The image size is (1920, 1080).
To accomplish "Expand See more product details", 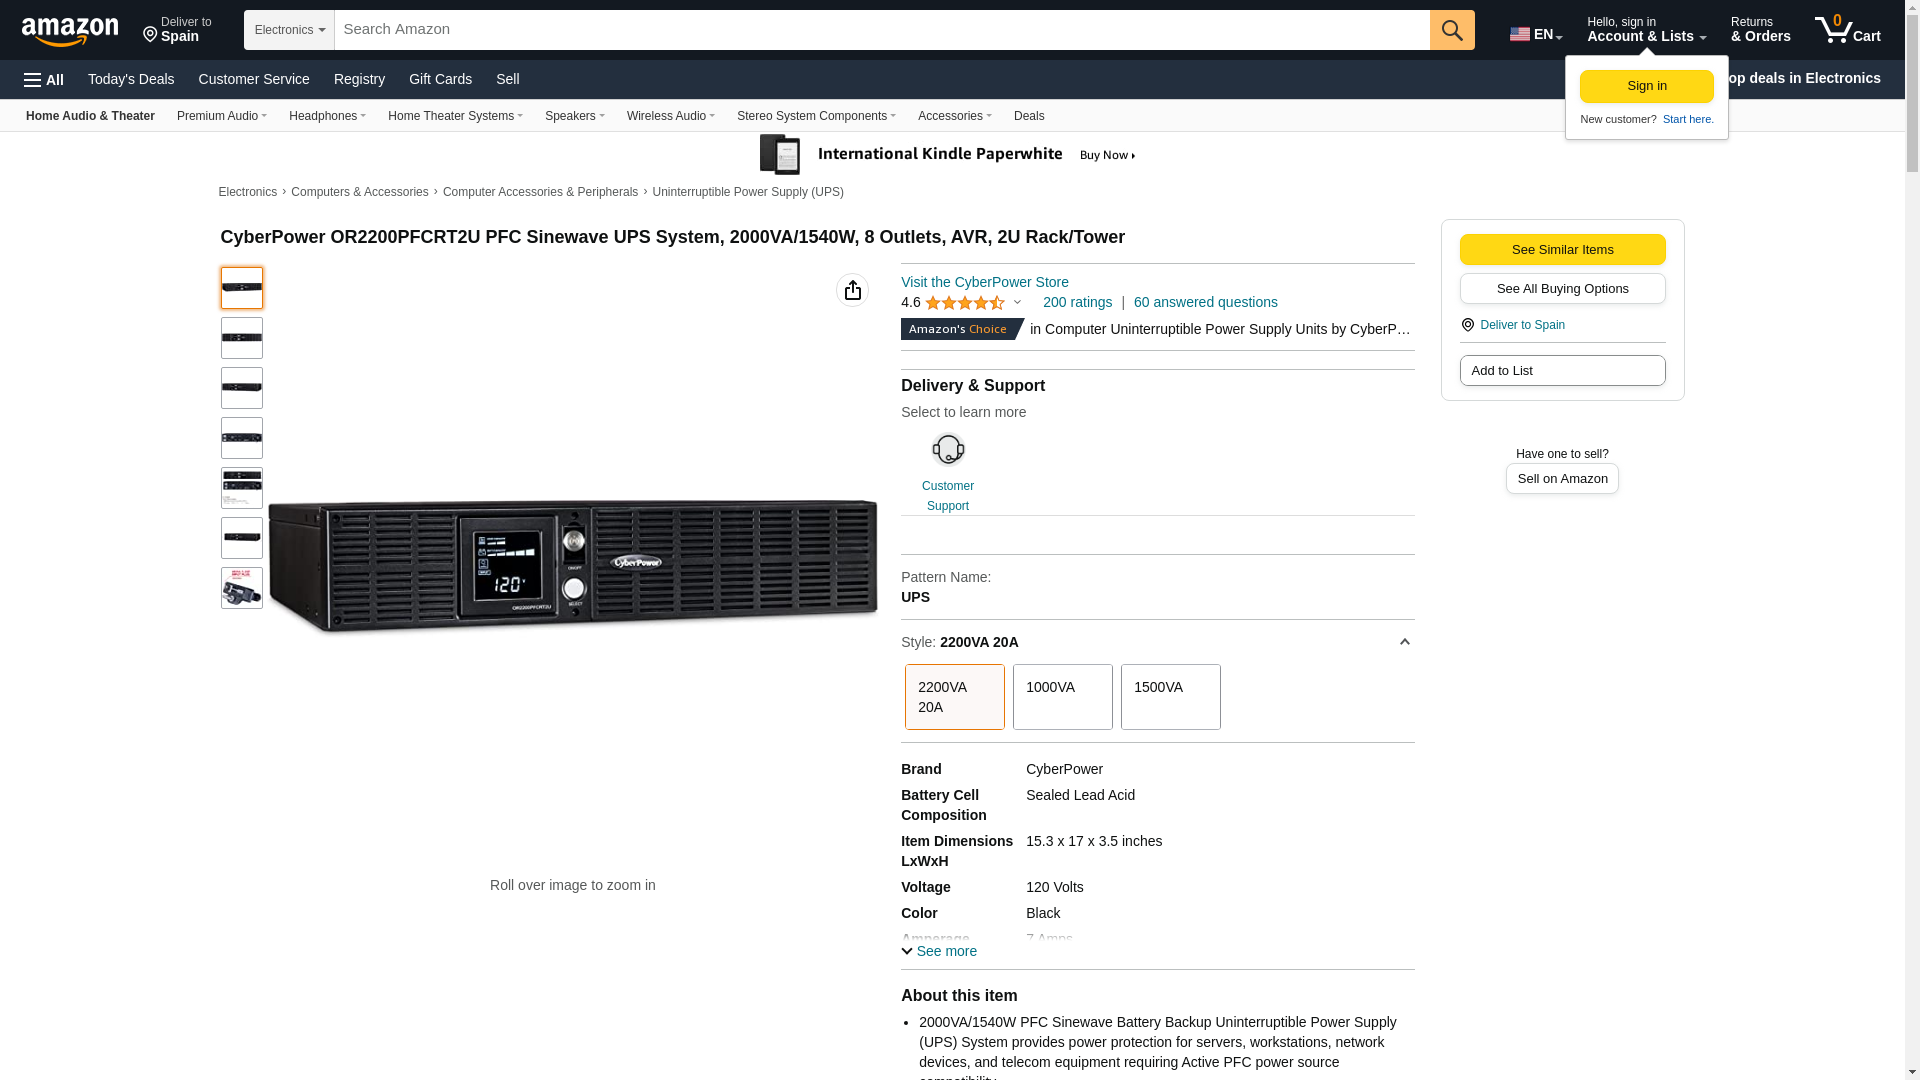I will click(x=939, y=951).
